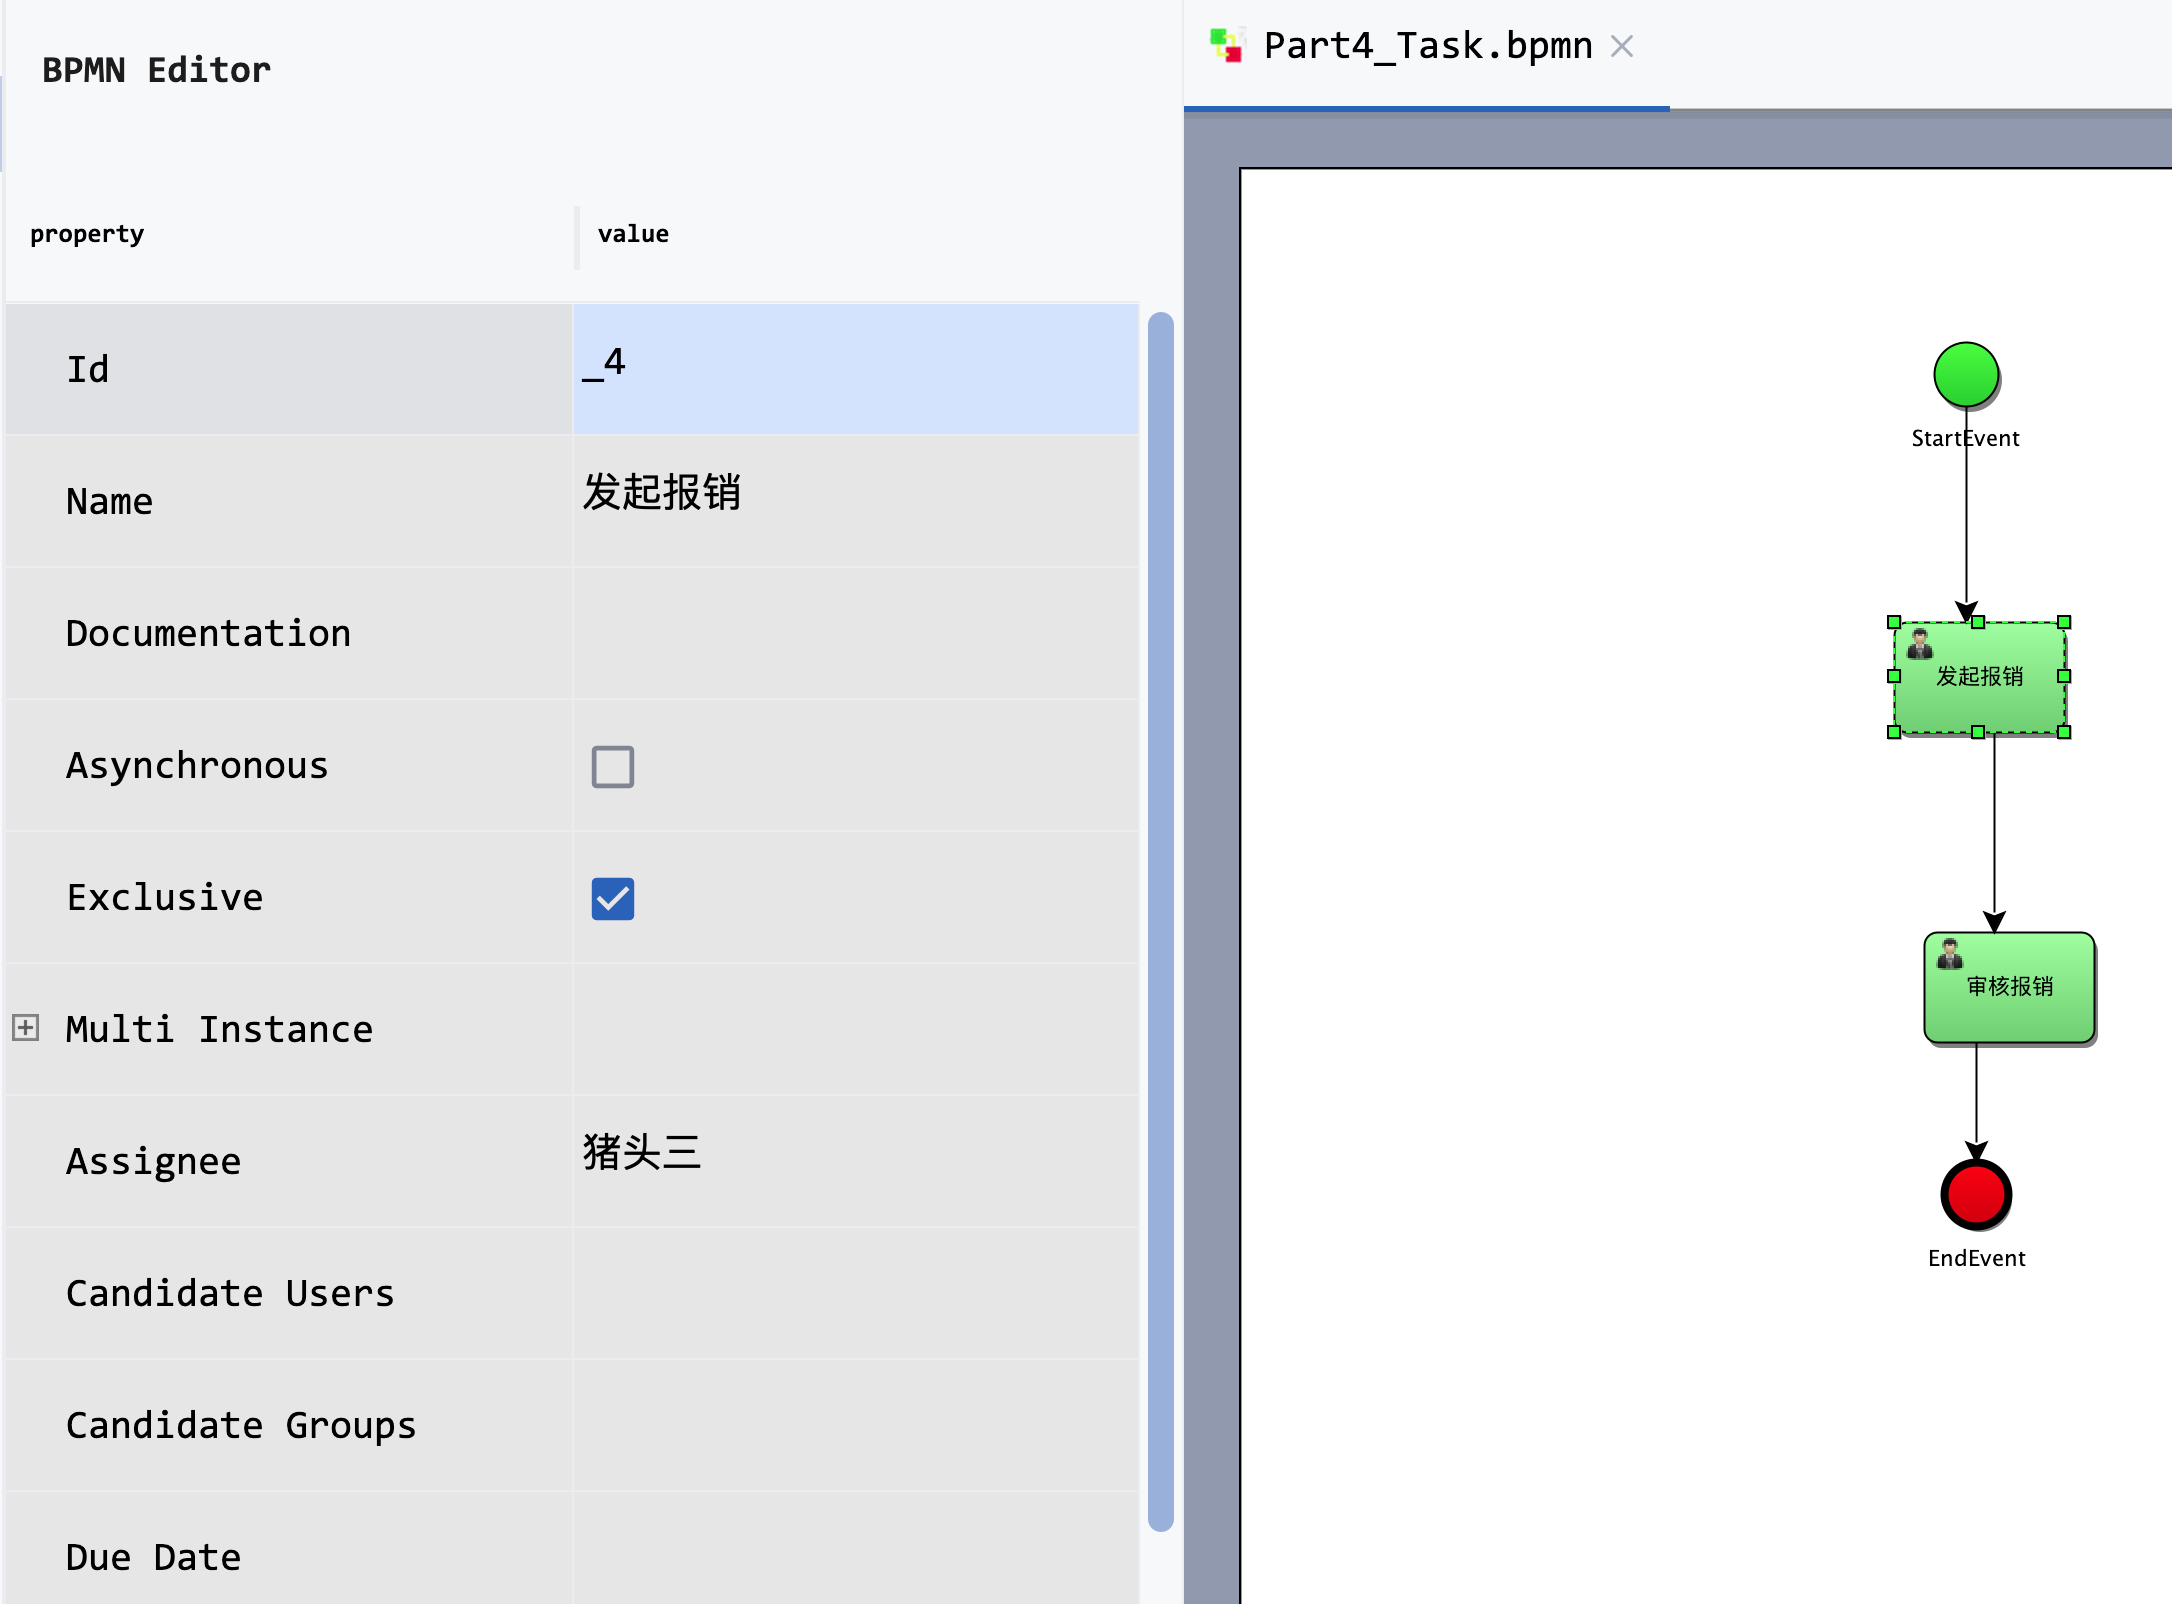The height and width of the screenshot is (1604, 2172).
Task: Enable the Asynchronous checkbox
Action: [611, 767]
